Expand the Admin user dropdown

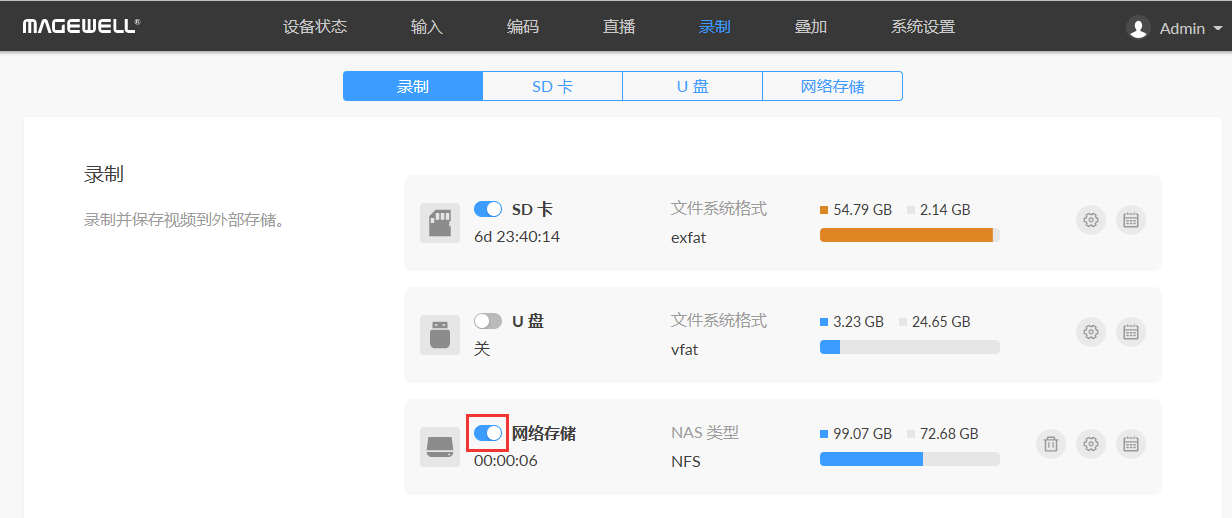[x=1217, y=29]
